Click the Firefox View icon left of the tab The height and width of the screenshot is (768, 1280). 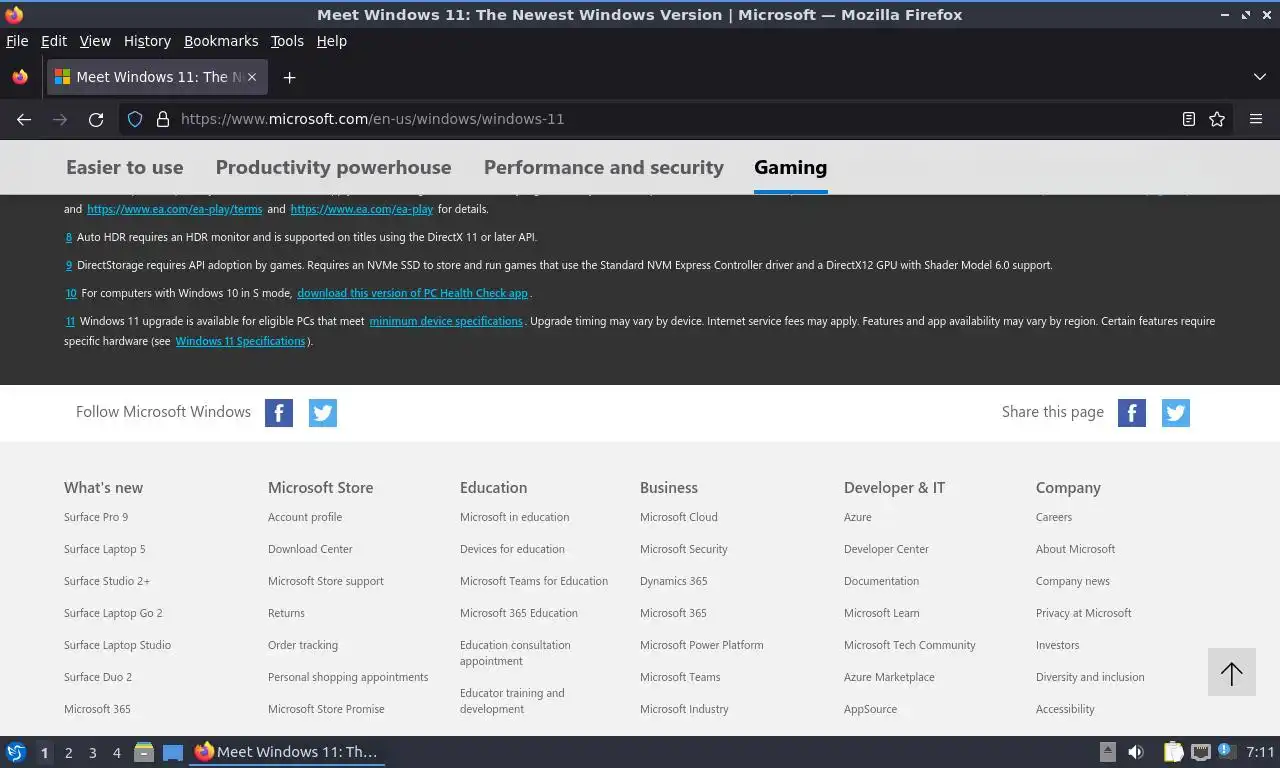click(20, 77)
